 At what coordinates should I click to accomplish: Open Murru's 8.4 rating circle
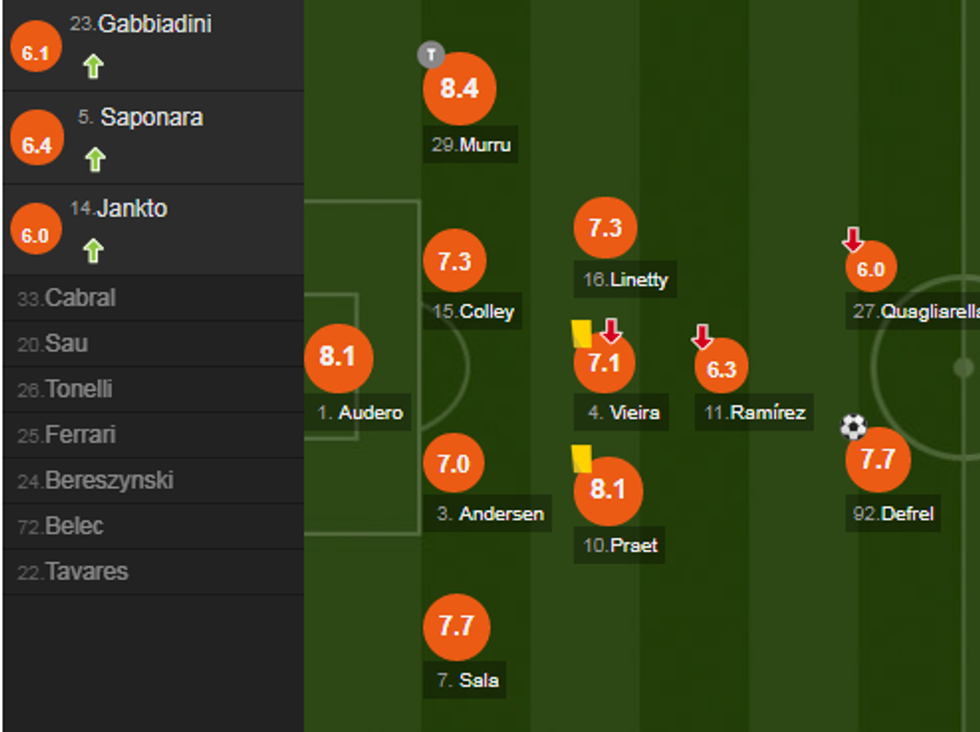point(459,89)
